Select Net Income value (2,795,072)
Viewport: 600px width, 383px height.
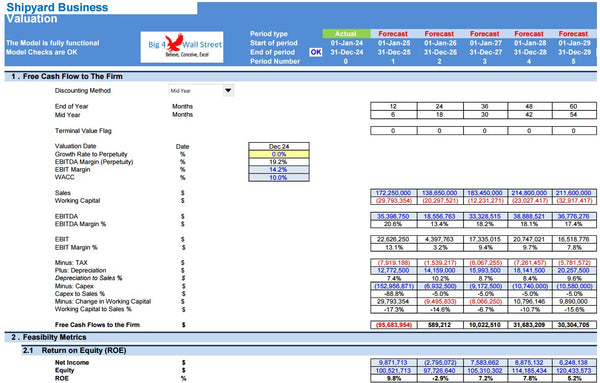tap(440, 362)
